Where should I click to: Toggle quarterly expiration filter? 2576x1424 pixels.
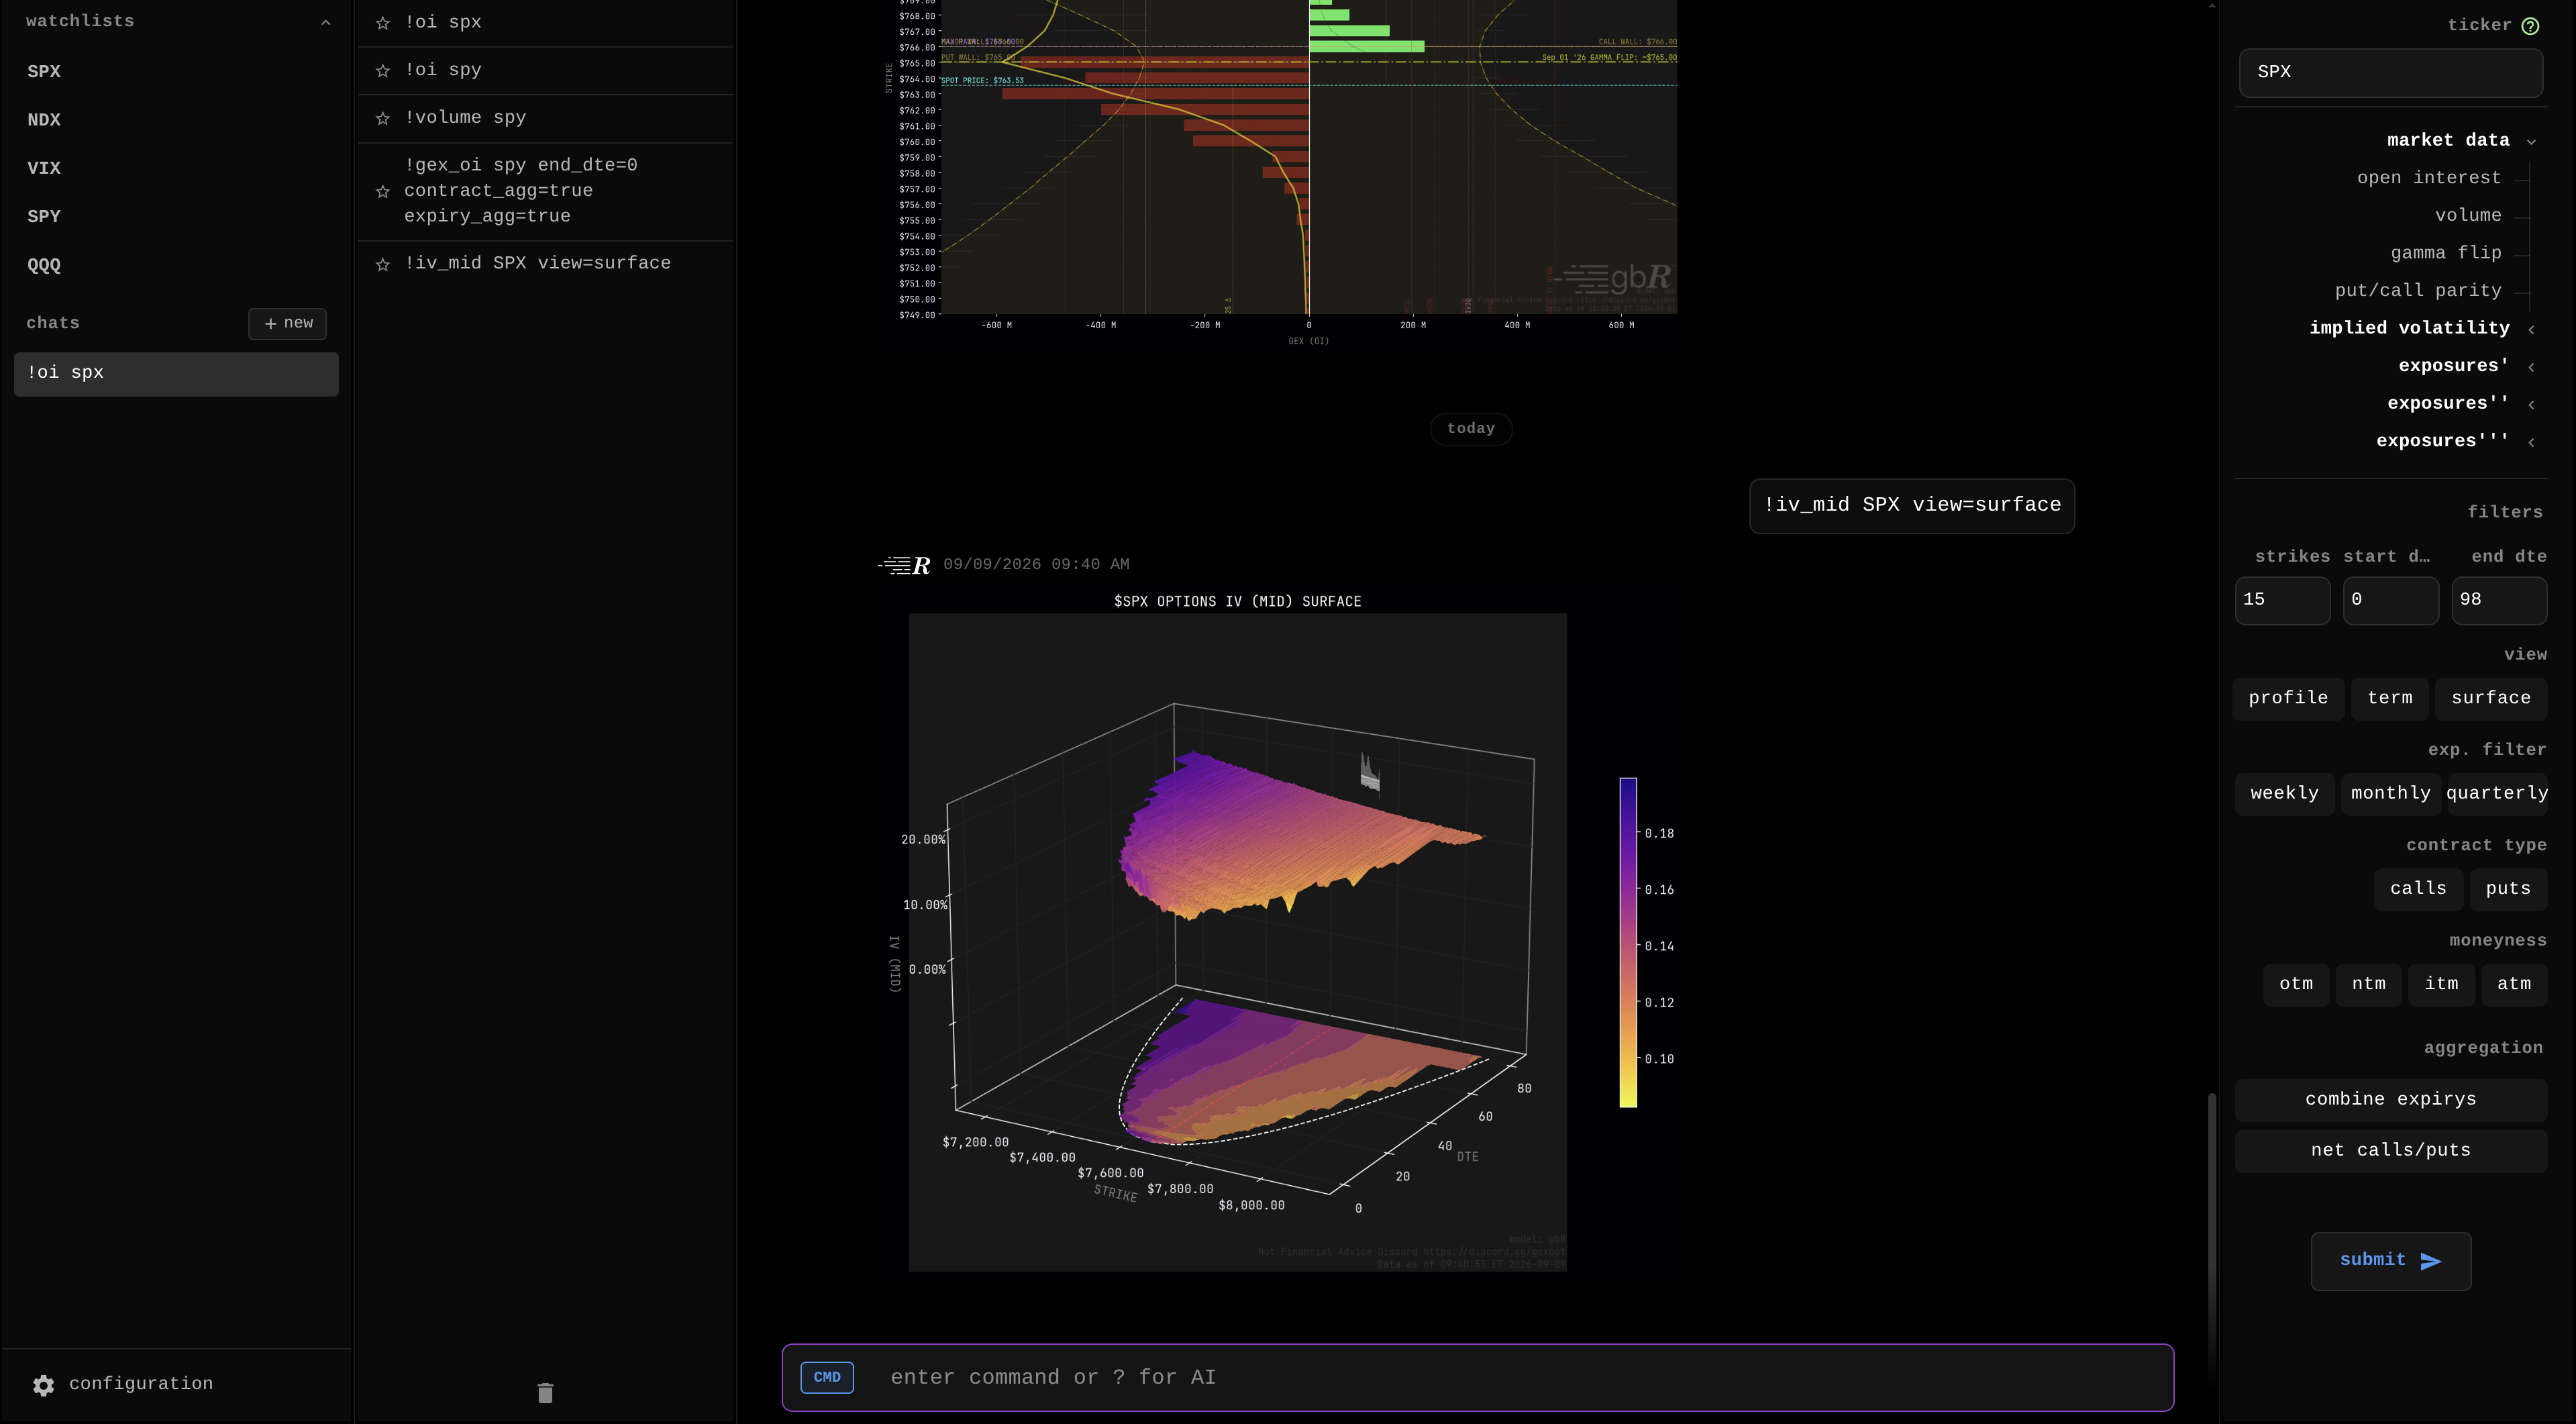(x=2497, y=794)
